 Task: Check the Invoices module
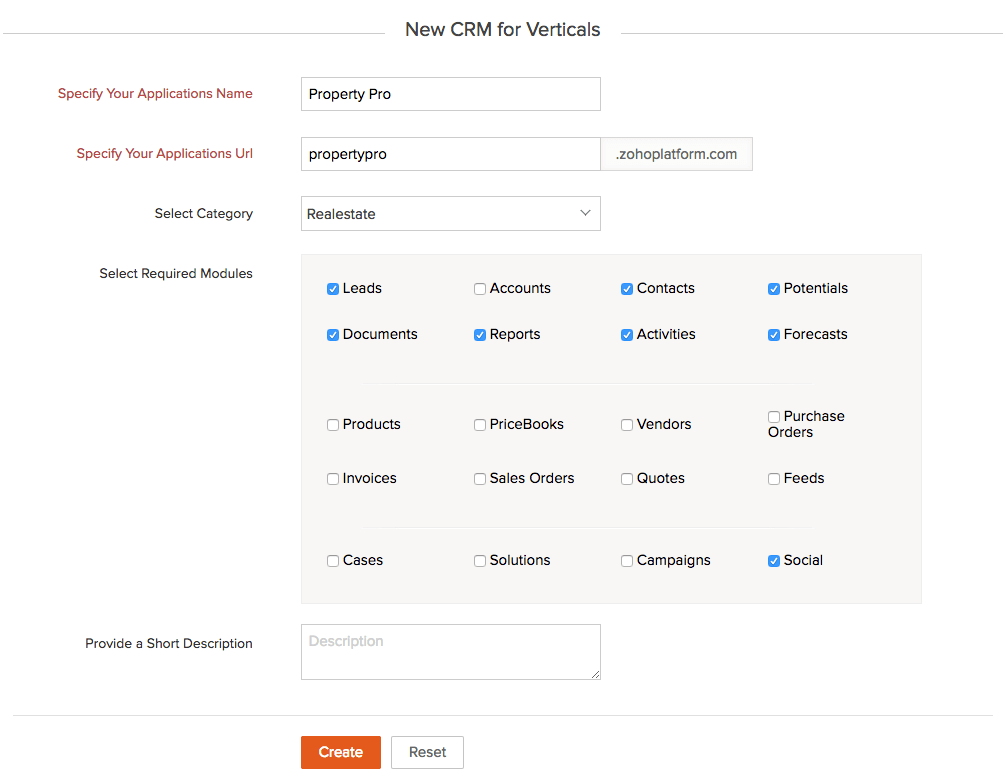332,479
